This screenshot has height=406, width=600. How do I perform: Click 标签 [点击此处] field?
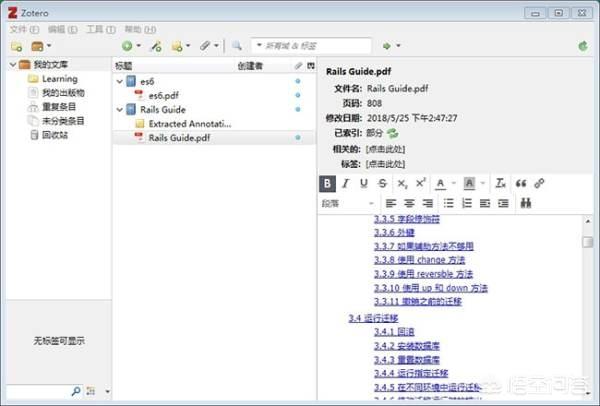pos(385,164)
